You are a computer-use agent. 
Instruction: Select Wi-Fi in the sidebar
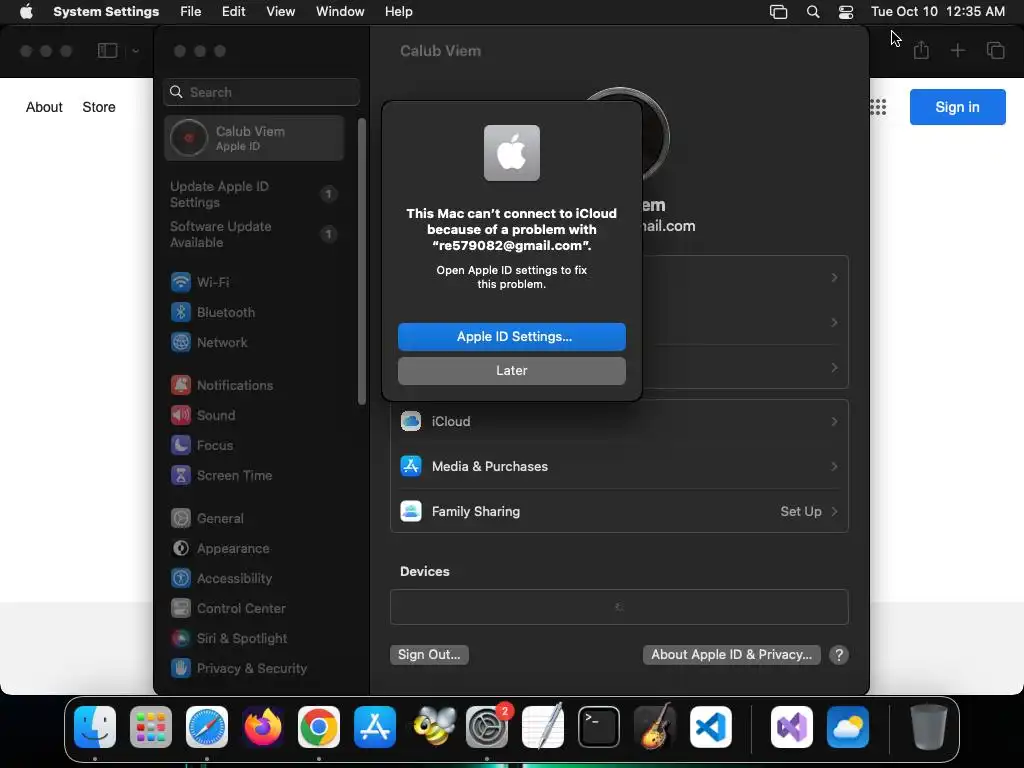(253, 282)
